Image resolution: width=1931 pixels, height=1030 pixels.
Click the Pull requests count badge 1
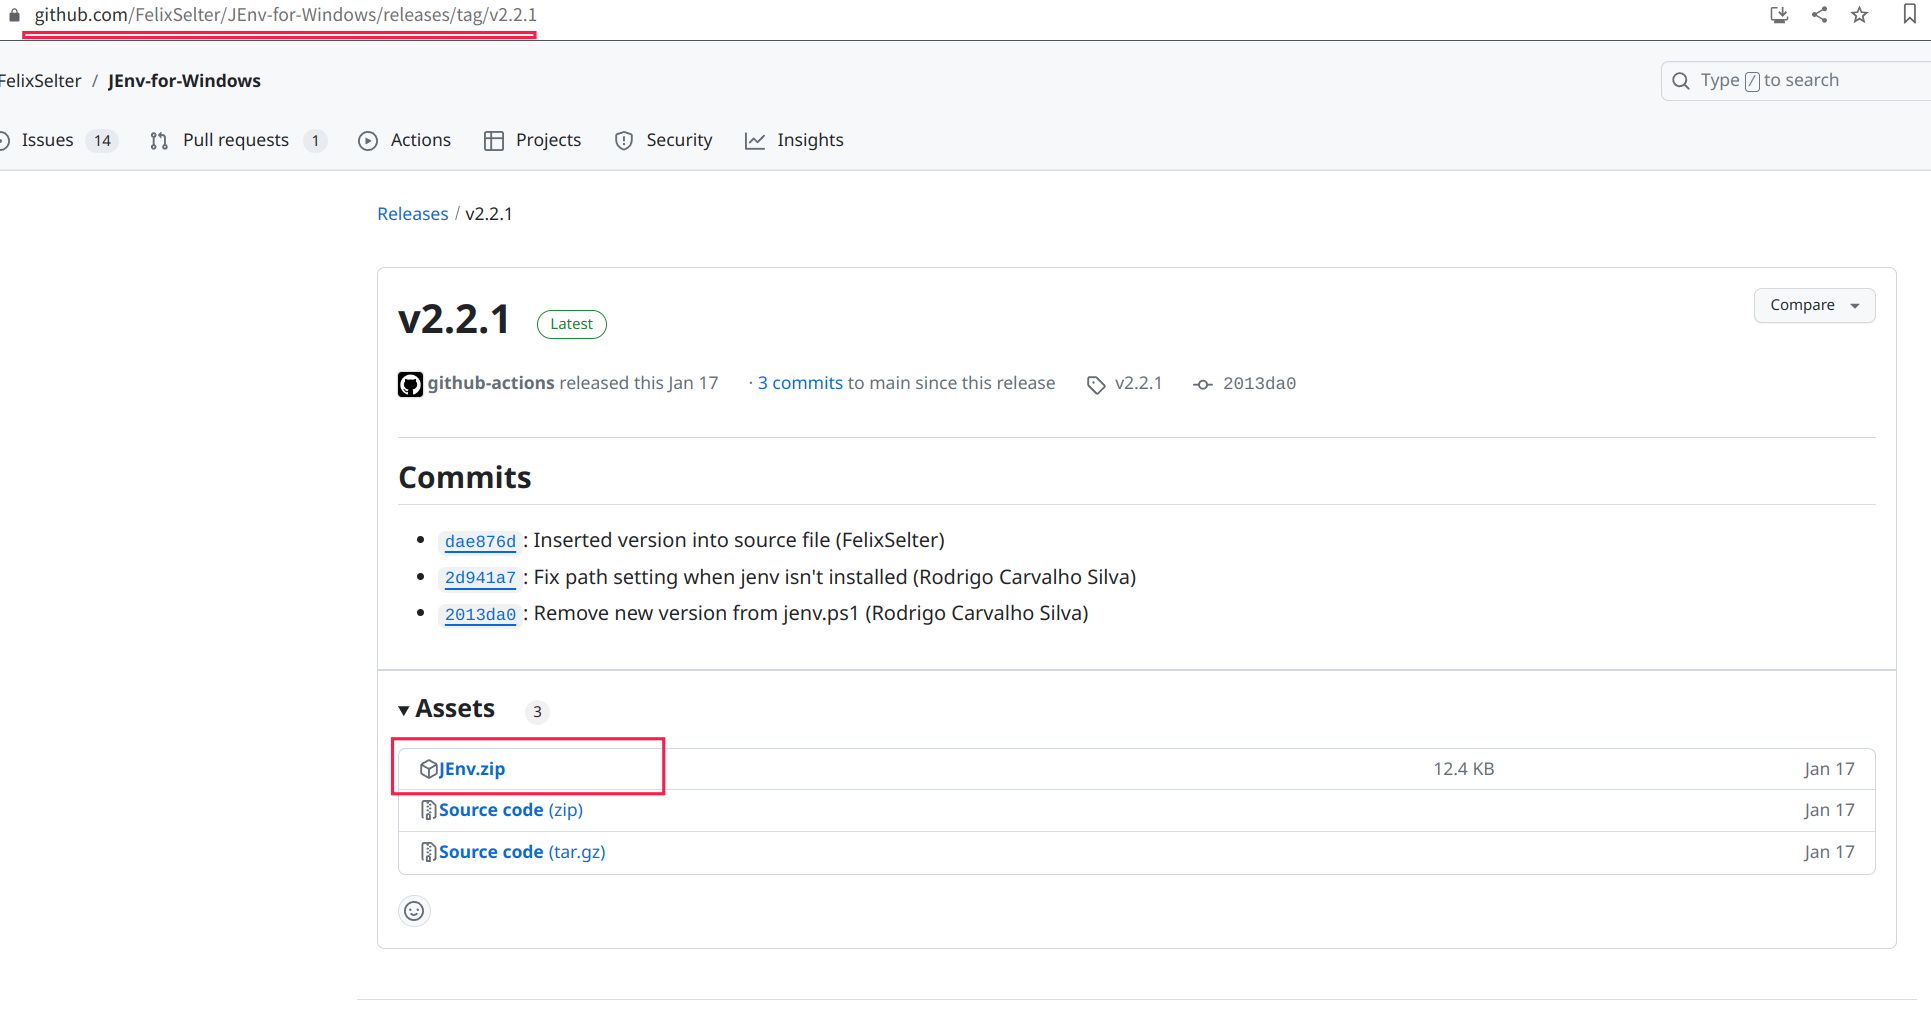coord(315,141)
